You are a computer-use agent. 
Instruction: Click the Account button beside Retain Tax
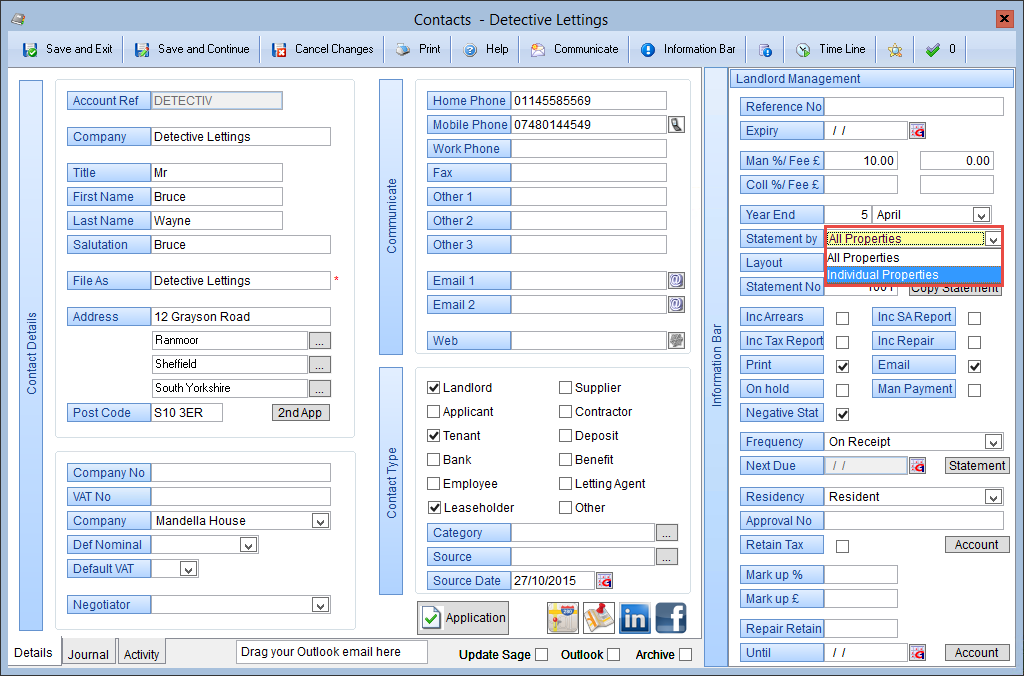tap(977, 545)
